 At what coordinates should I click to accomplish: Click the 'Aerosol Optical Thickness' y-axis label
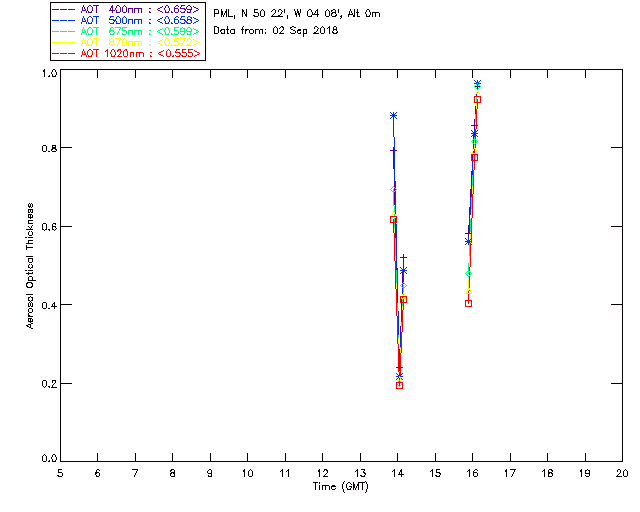click(x=30, y=266)
